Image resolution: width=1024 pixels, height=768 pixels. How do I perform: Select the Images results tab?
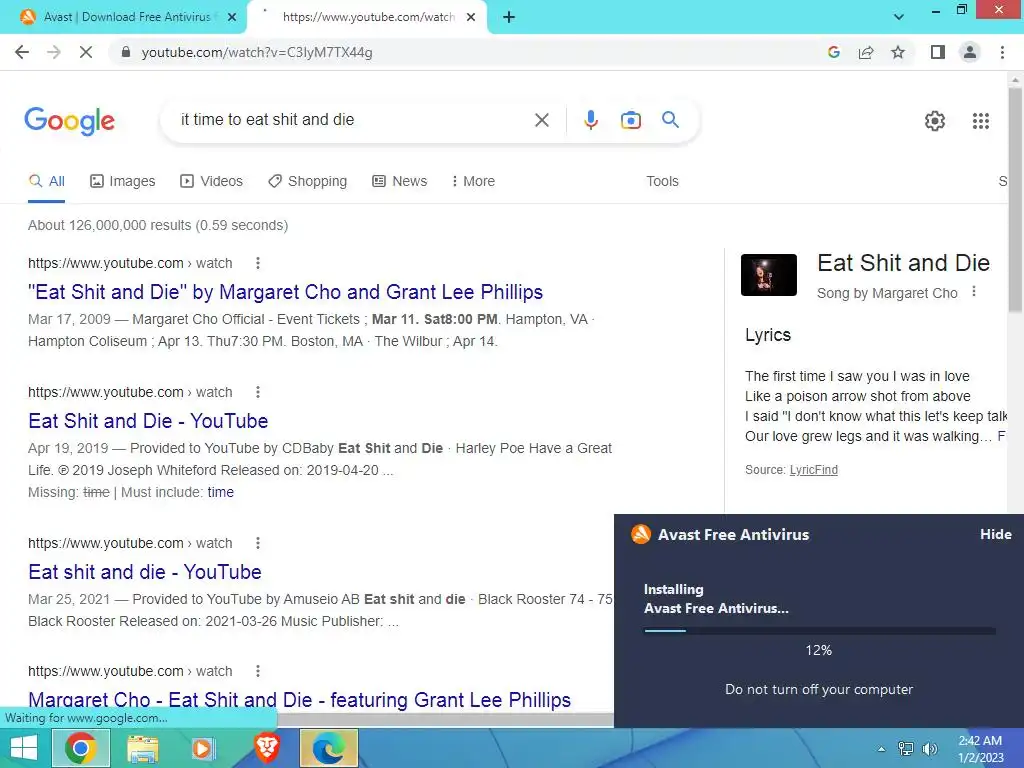[123, 181]
